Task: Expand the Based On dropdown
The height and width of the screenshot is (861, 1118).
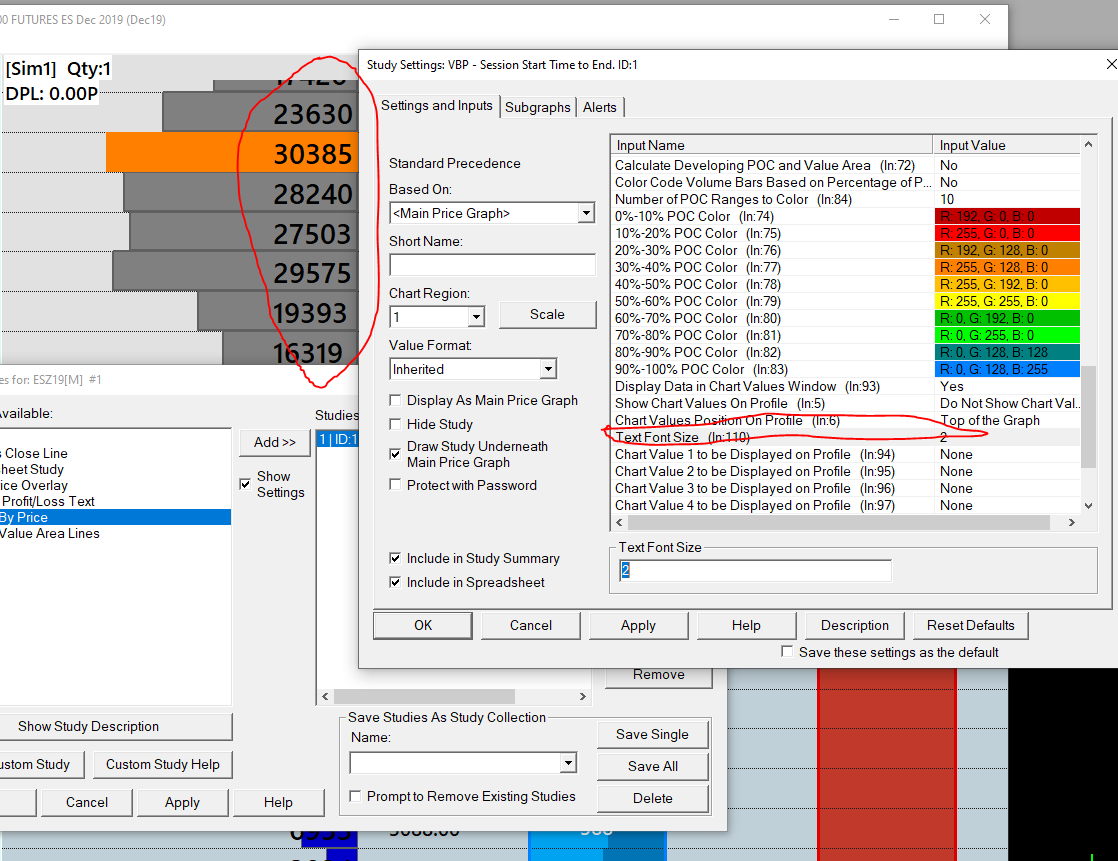Action: point(585,213)
